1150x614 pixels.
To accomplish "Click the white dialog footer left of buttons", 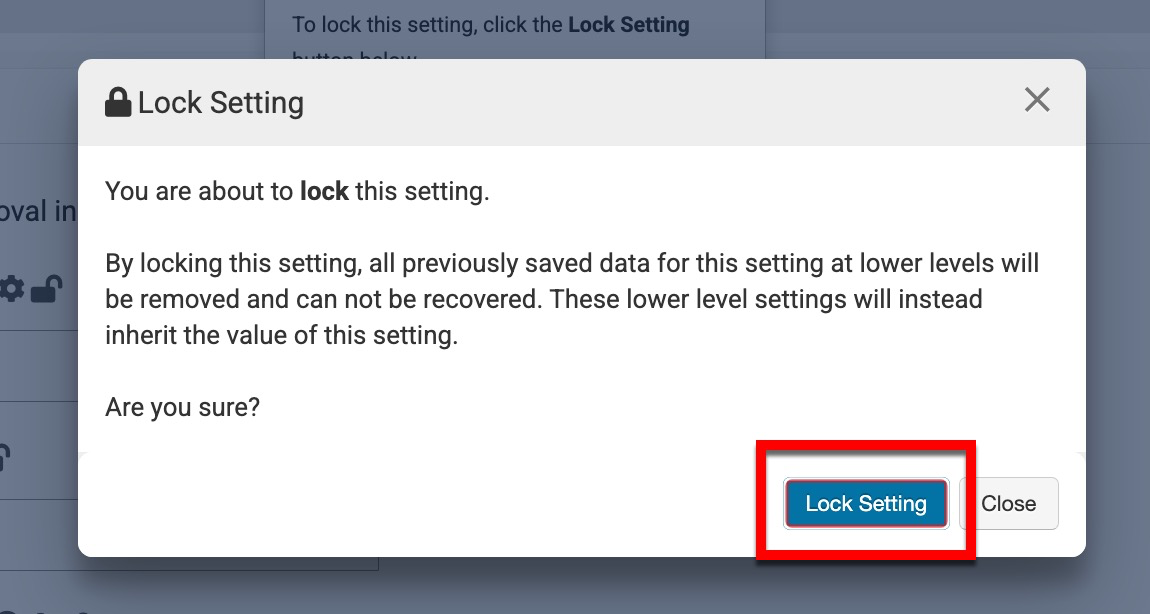I will (x=400, y=503).
